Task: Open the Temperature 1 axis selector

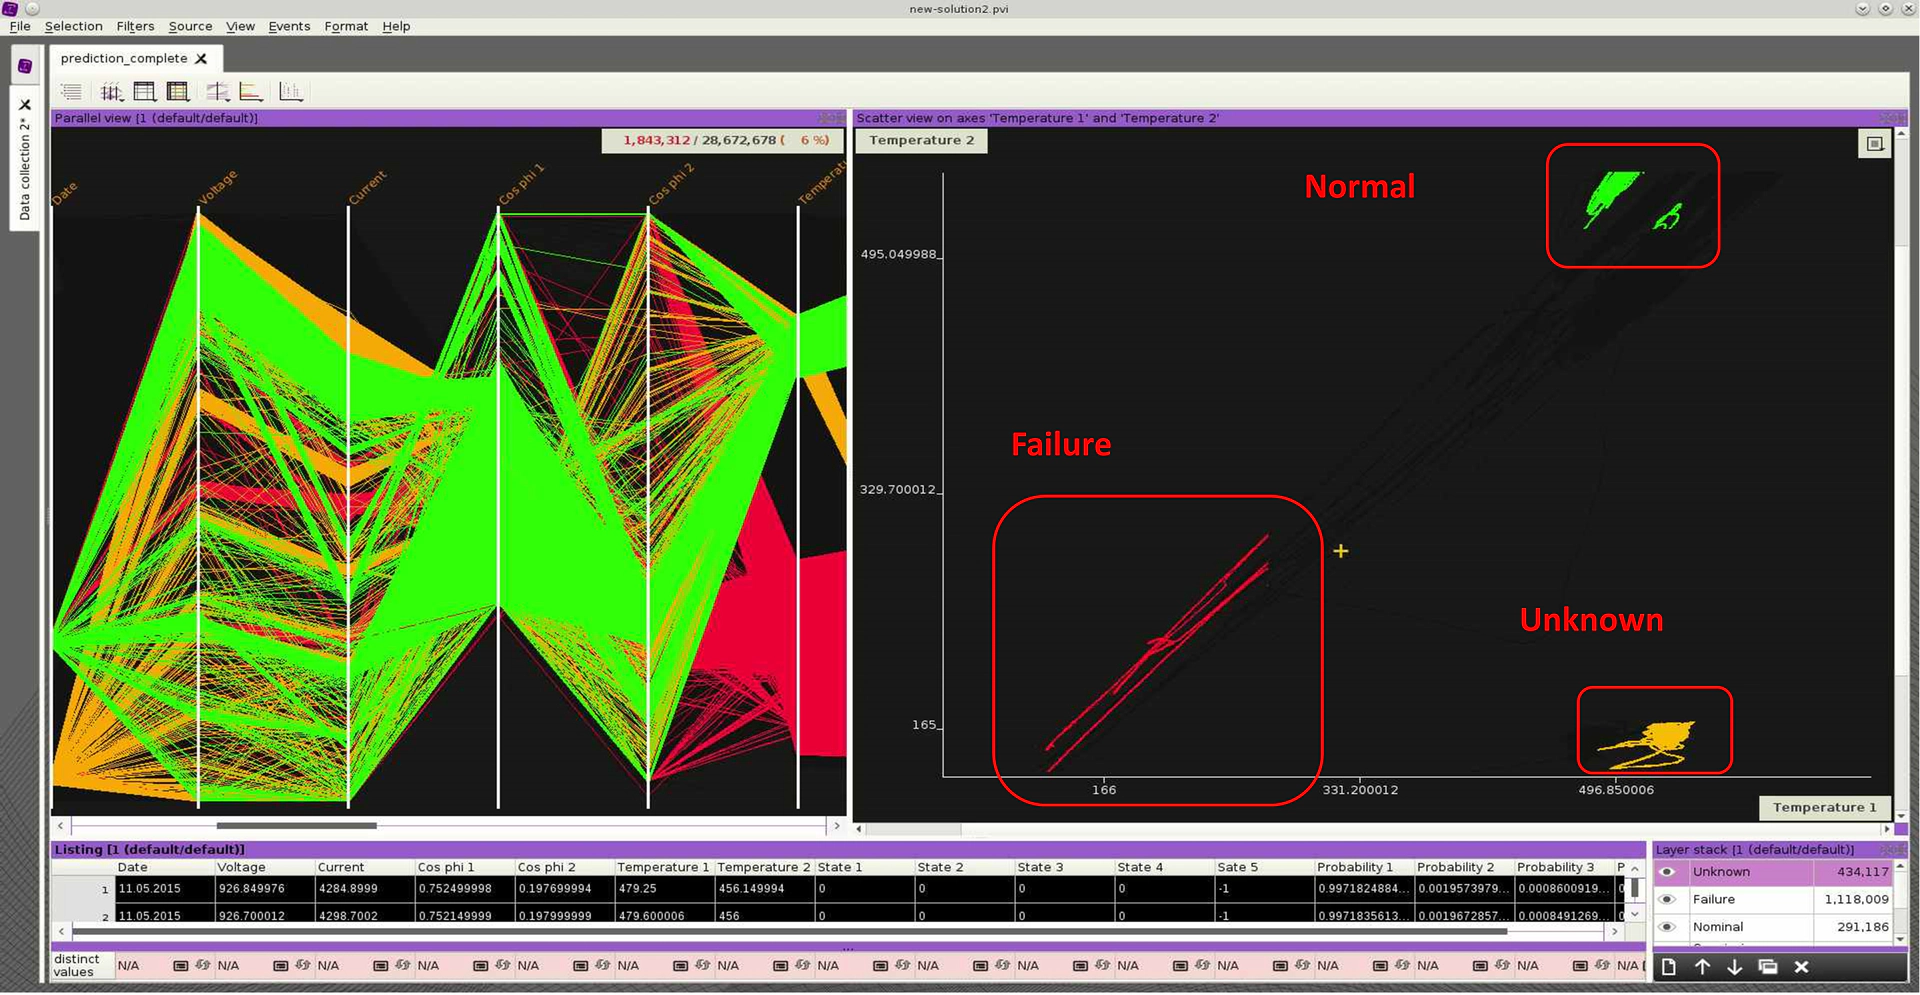Action: pos(1823,808)
